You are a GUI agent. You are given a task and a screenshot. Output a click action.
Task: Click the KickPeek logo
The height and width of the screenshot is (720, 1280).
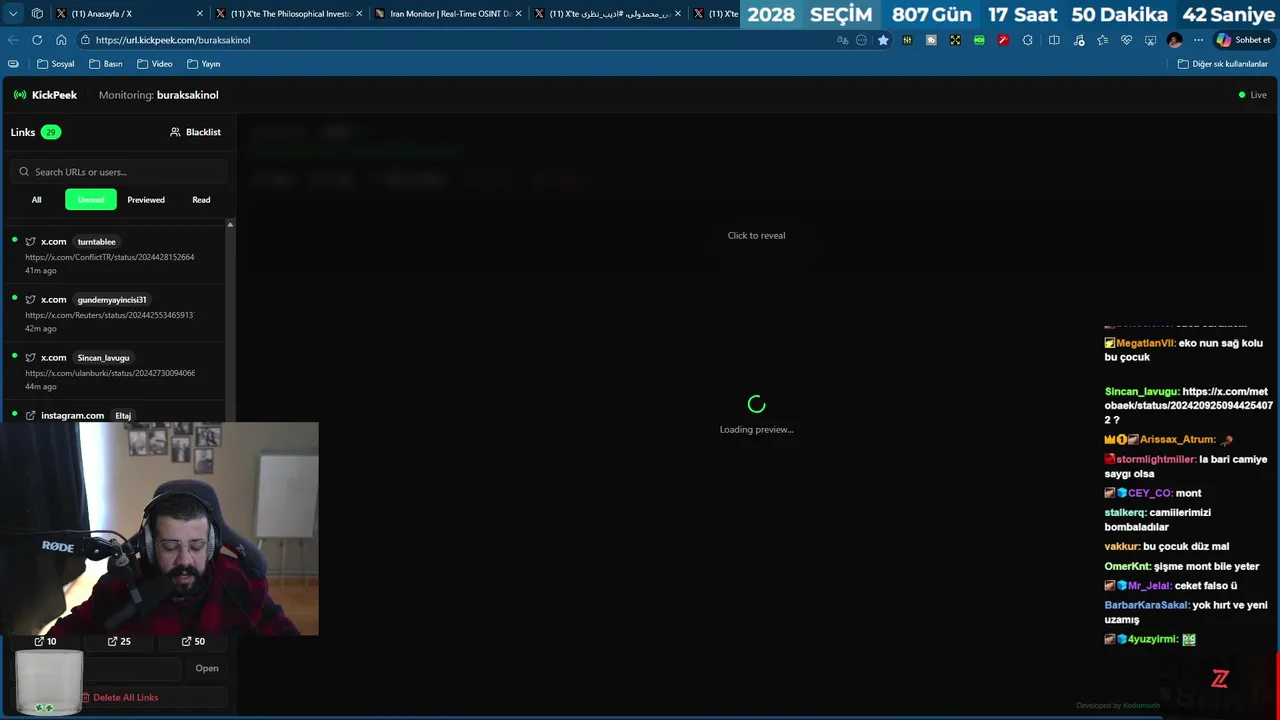pos(45,95)
